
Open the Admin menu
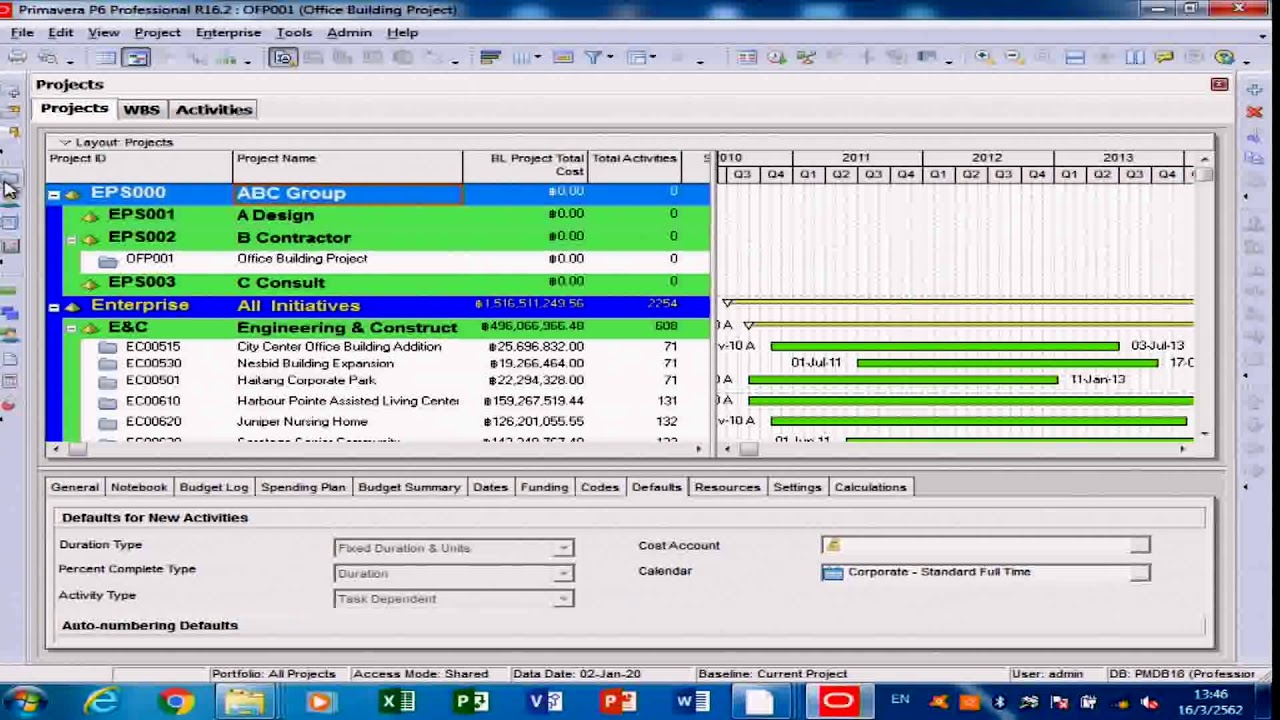[x=349, y=32]
